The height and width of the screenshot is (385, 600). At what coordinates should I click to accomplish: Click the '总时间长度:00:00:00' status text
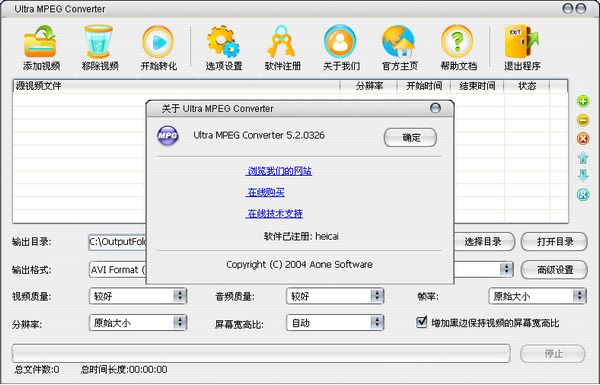click(x=124, y=369)
